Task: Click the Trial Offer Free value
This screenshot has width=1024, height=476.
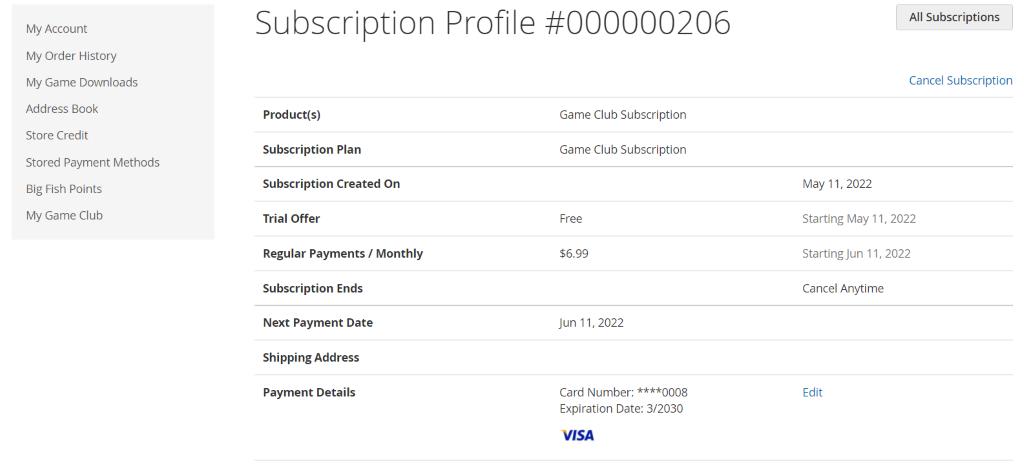Action: point(571,219)
